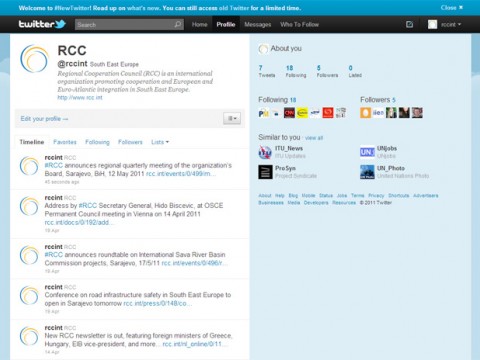Image resolution: width=480 pixels, height=360 pixels.
Task: Open the rcc.int/nl_online newsletter link
Action: (x=195, y=344)
